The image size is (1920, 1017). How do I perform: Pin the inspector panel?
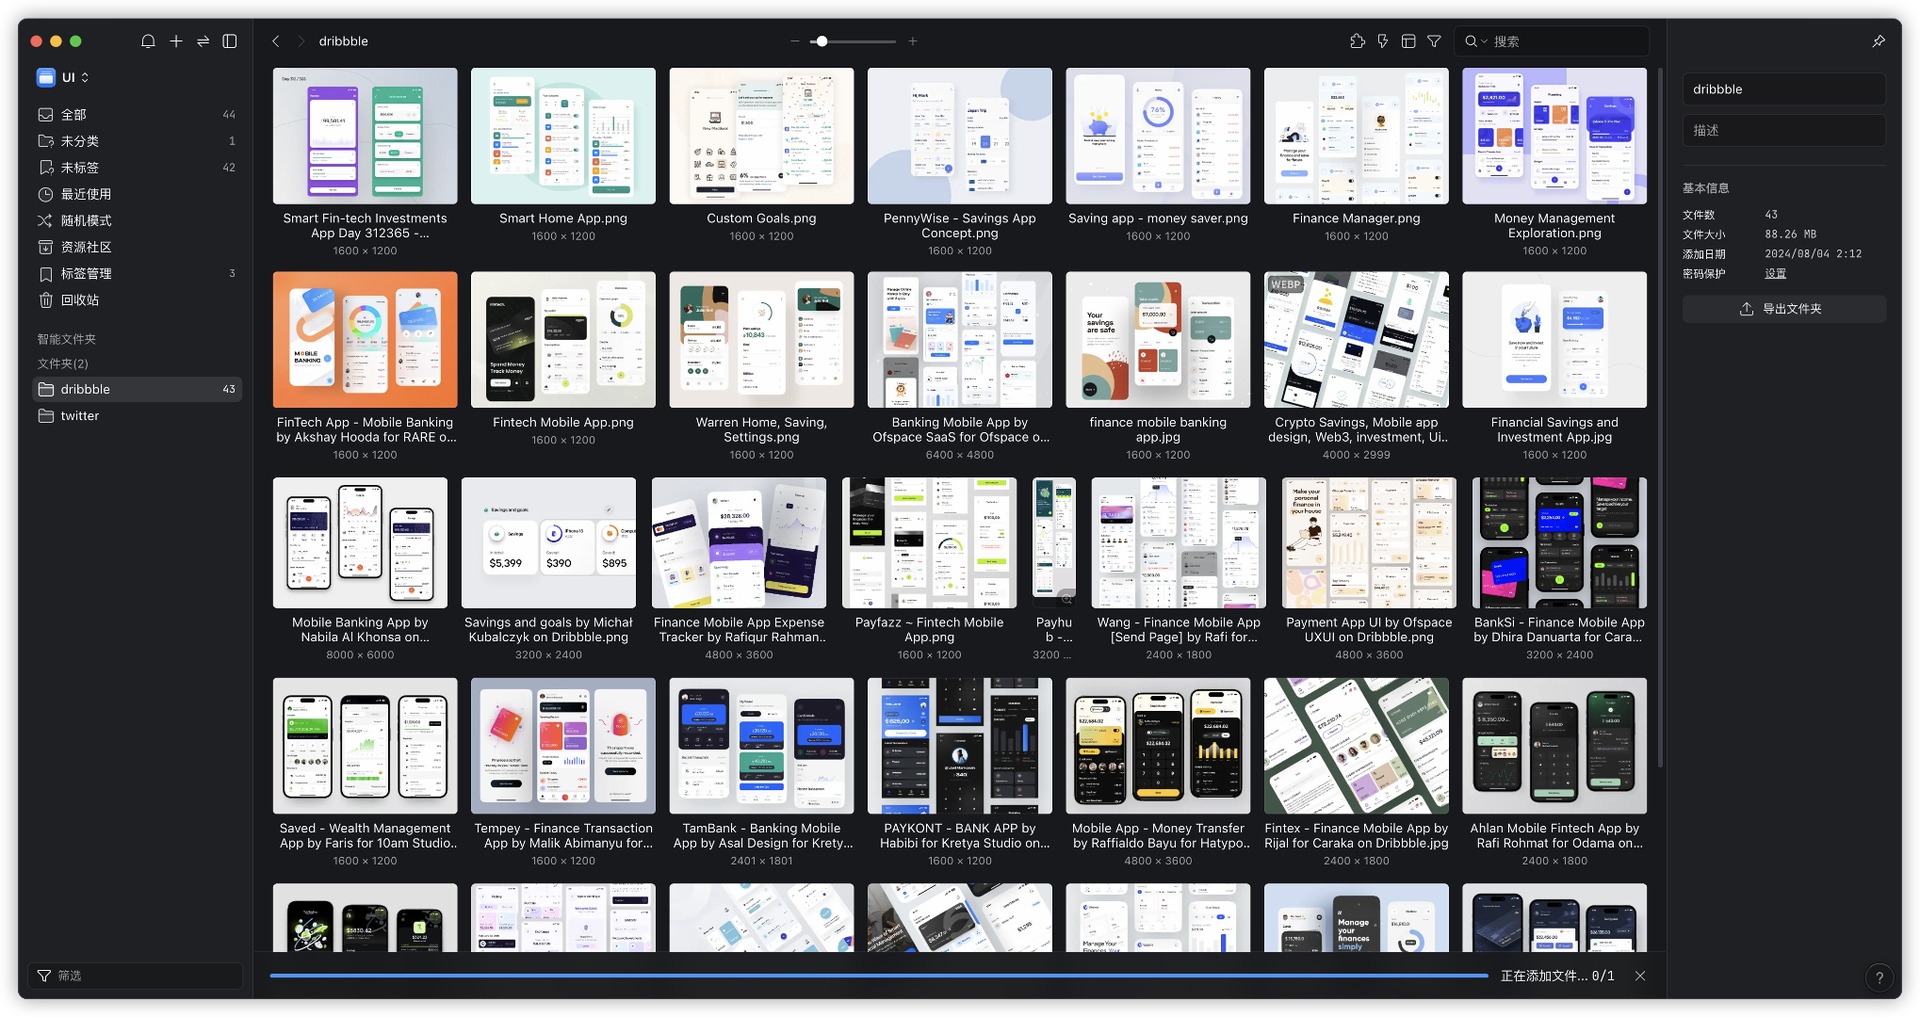click(x=1878, y=41)
